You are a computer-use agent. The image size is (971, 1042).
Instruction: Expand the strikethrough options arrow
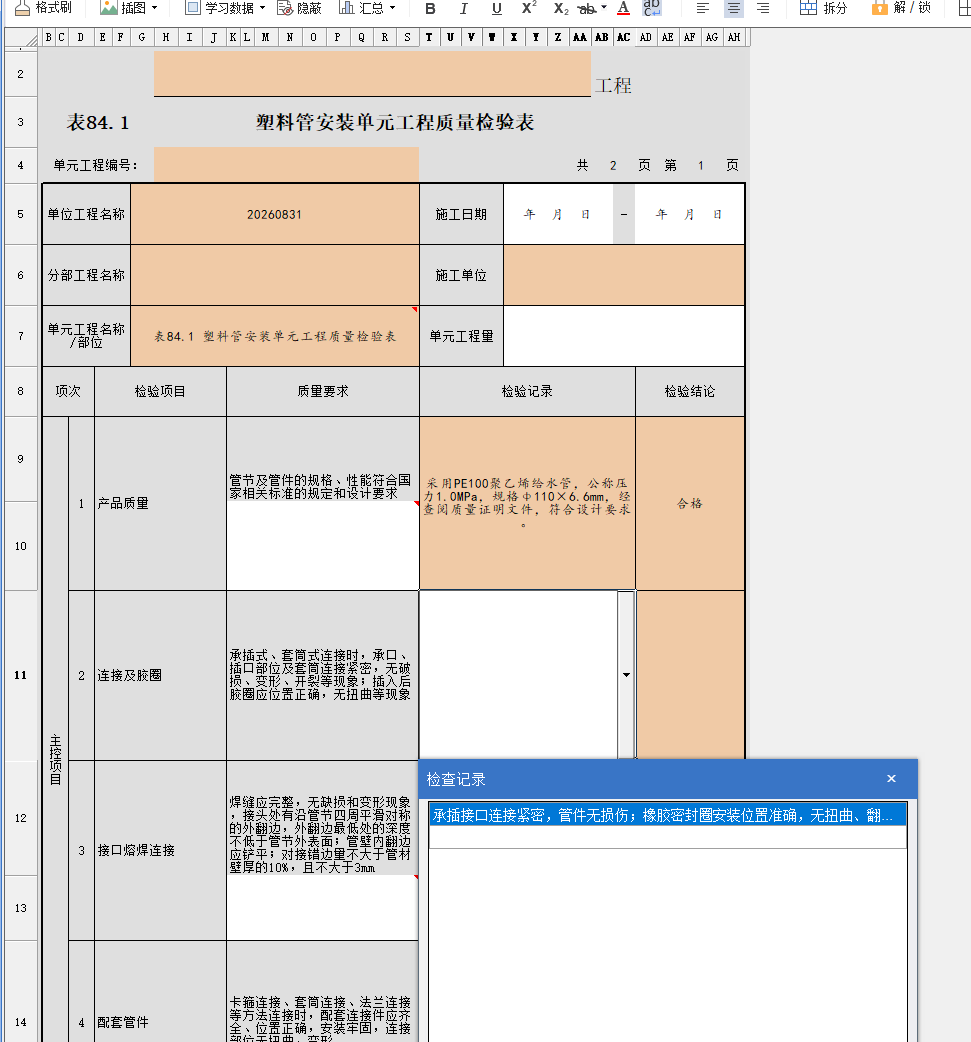point(603,8)
